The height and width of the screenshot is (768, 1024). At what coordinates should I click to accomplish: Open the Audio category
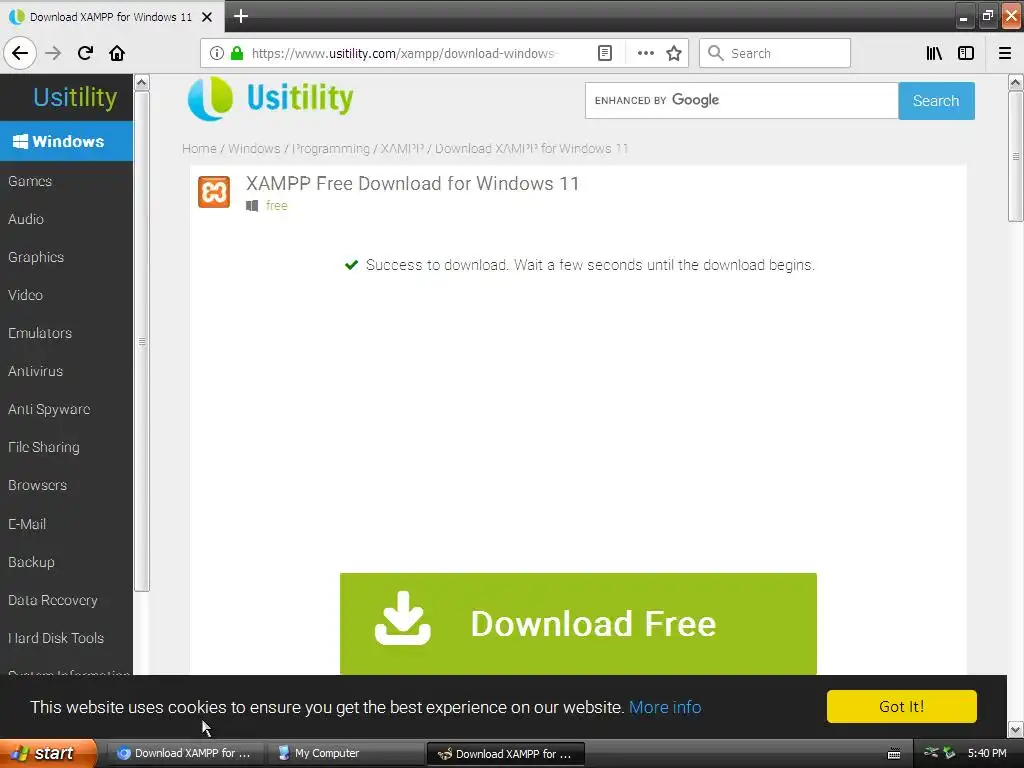(25, 219)
